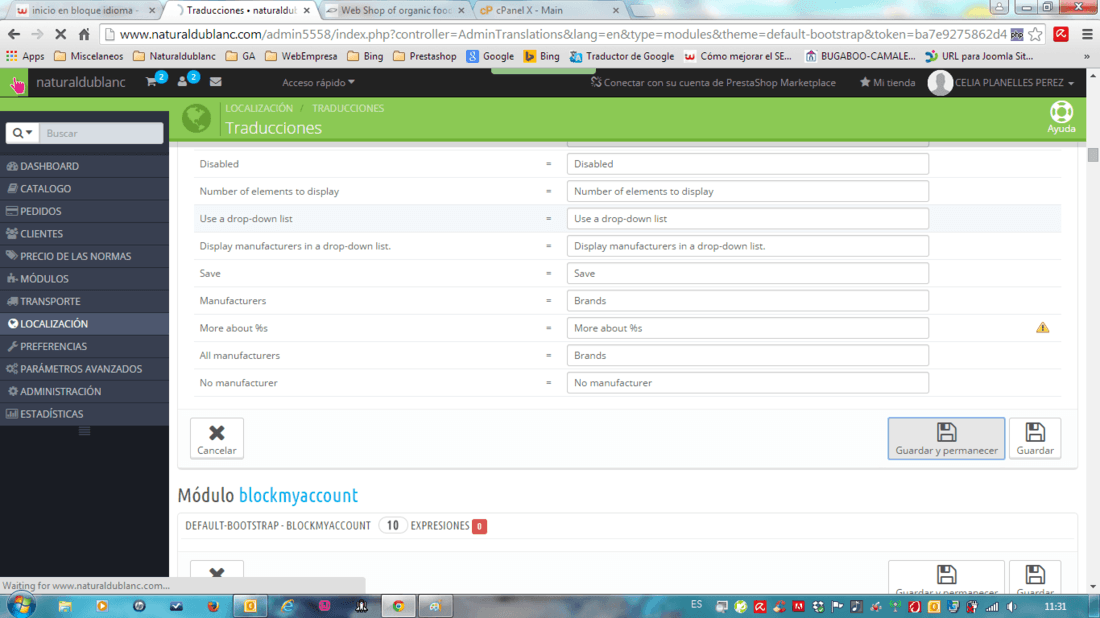Screen dimensions: 1100x618
Task: Click the Guardar button for this module
Action: click(x=1035, y=438)
